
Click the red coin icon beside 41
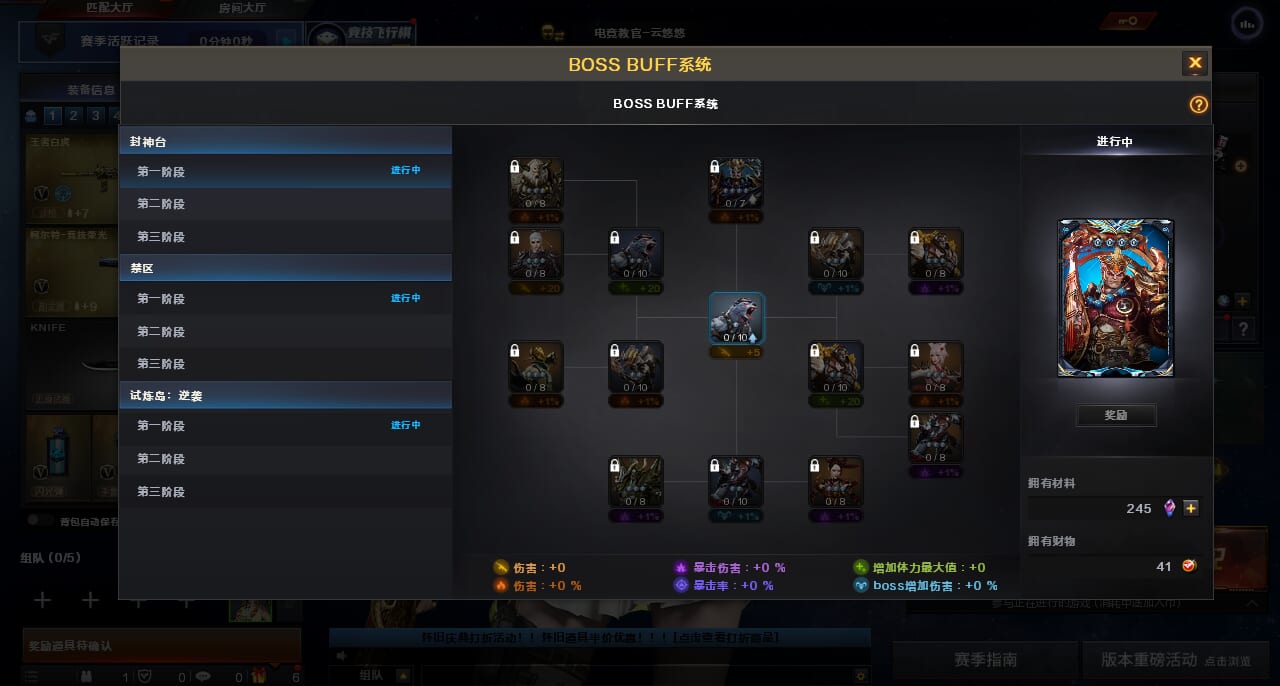[1190, 566]
